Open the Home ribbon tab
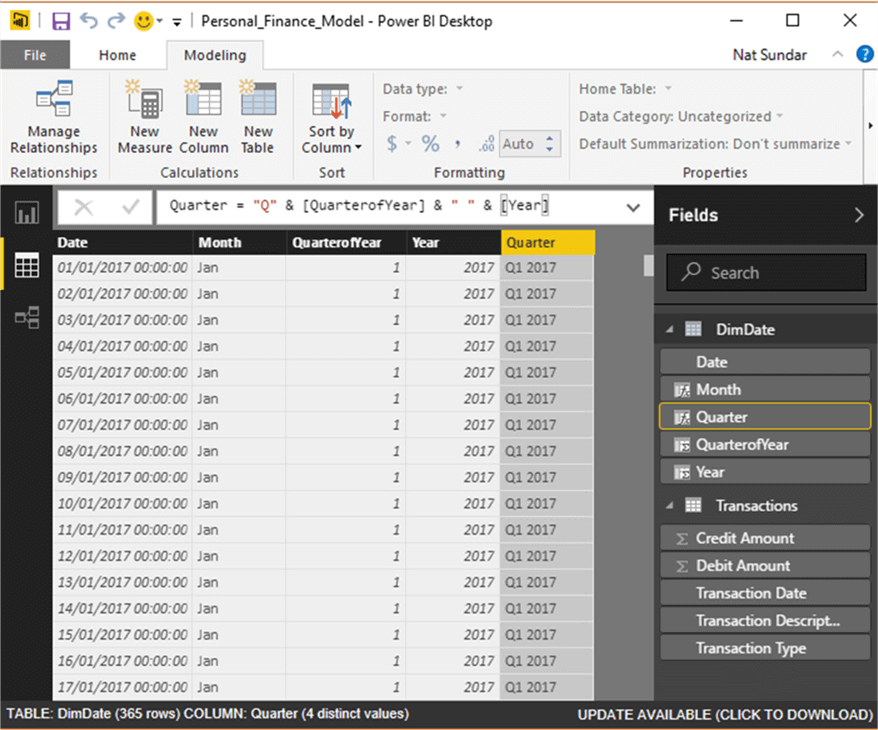This screenshot has width=878, height=730. click(118, 56)
